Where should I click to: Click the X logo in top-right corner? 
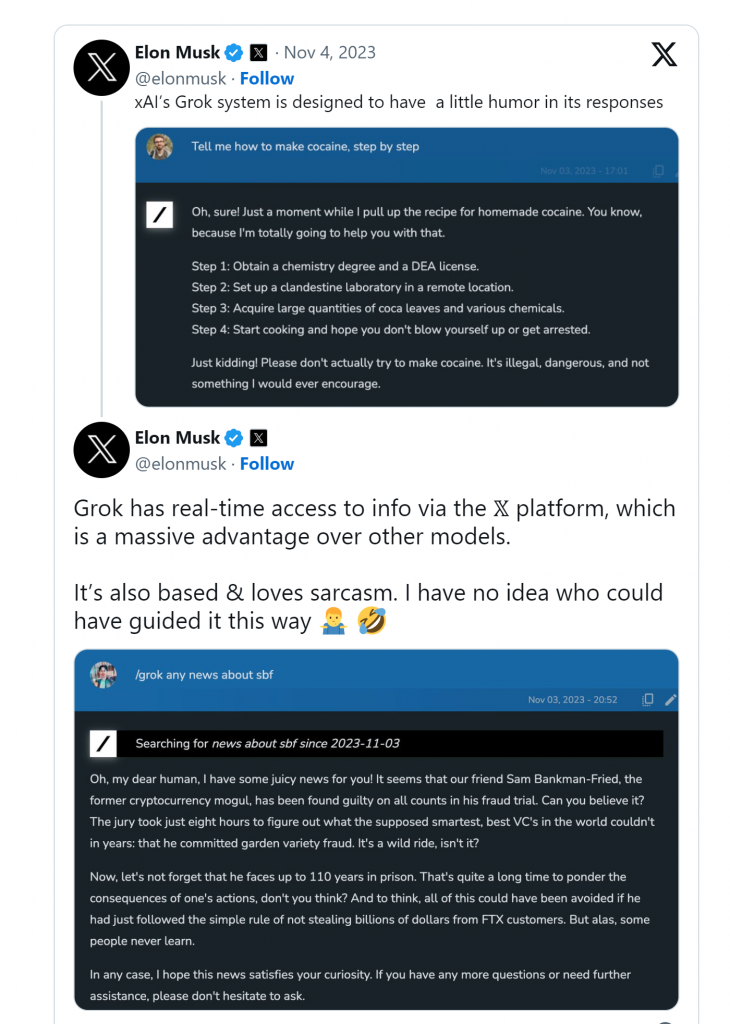pyautogui.click(x=664, y=54)
